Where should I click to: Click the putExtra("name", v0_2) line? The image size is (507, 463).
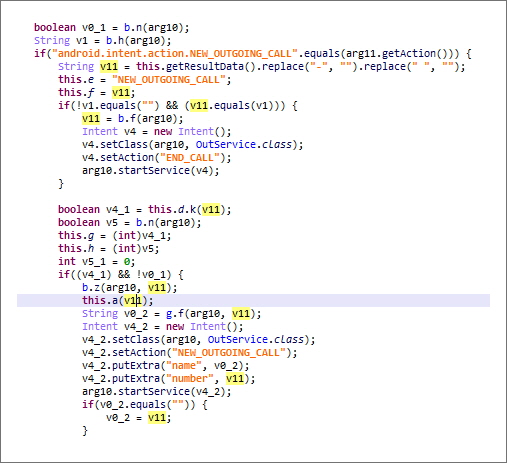(x=166, y=365)
